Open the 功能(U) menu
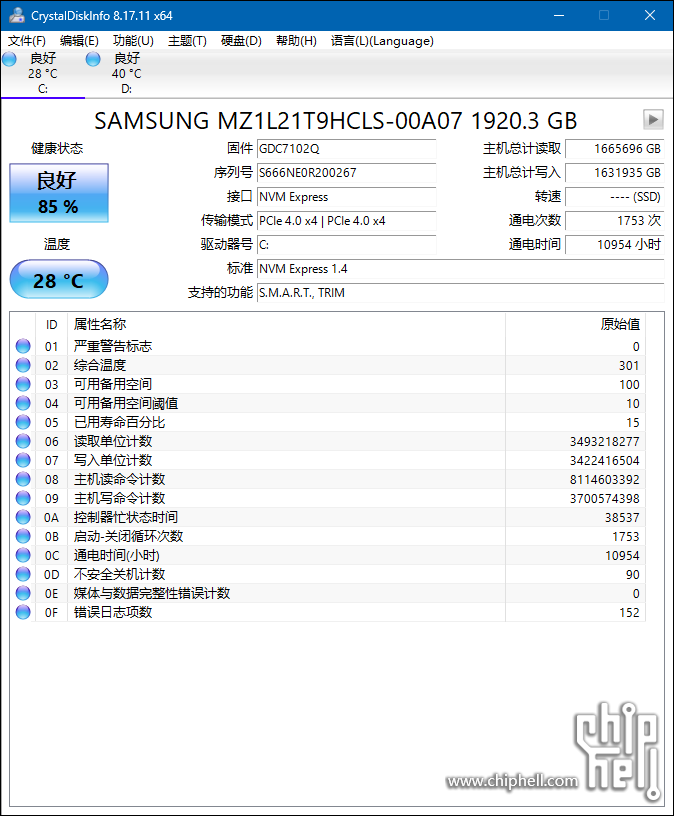This screenshot has height=816, width=674. coord(133,41)
